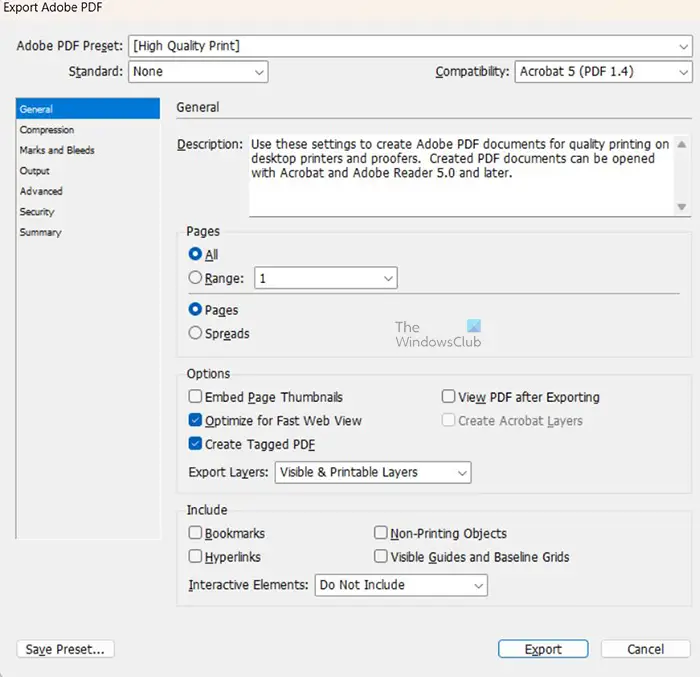Click the Export button
The height and width of the screenshot is (677, 700).
[543, 649]
